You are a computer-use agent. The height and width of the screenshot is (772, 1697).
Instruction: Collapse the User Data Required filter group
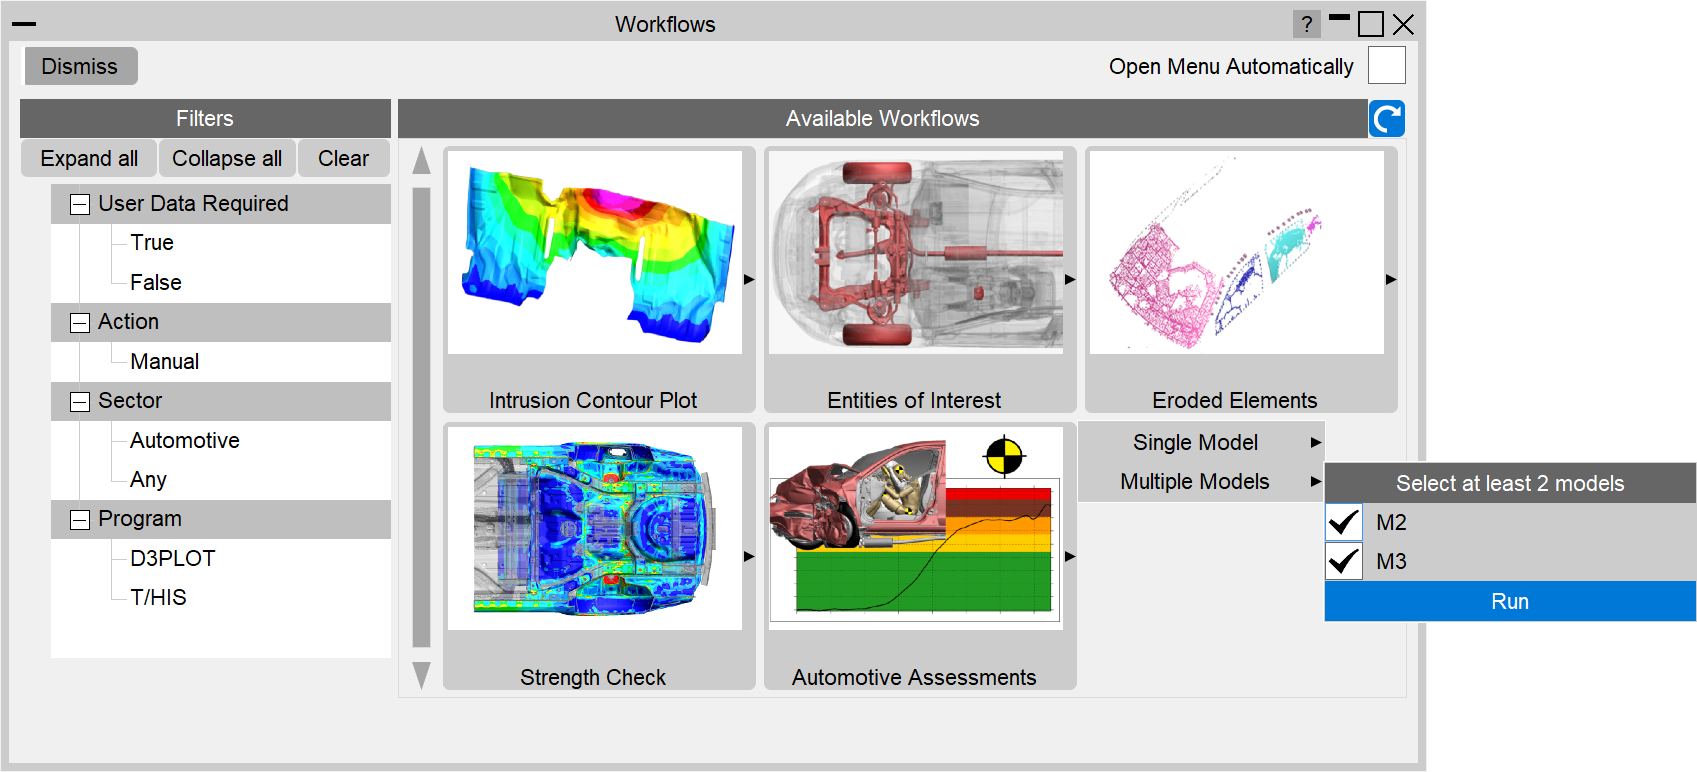pos(80,205)
